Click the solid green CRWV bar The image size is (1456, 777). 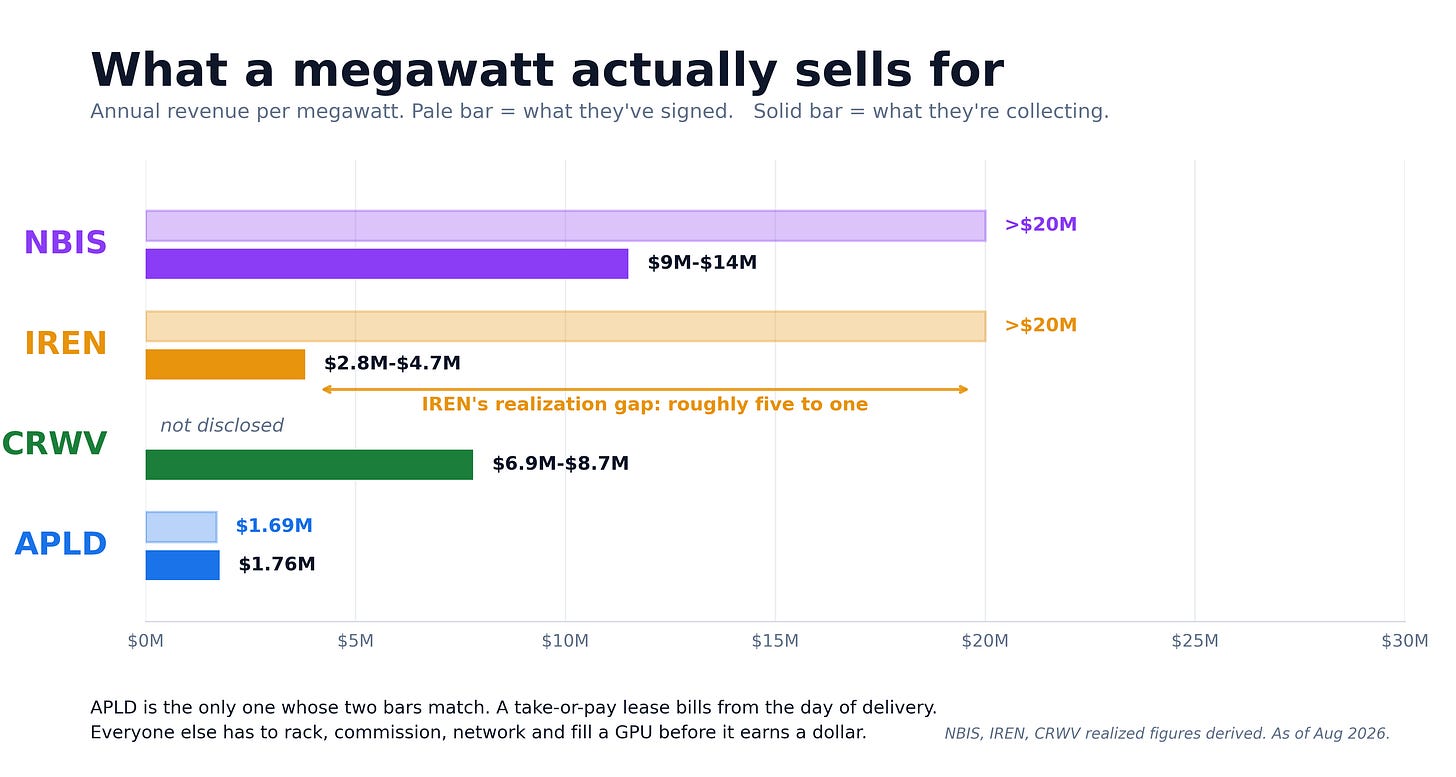point(309,465)
